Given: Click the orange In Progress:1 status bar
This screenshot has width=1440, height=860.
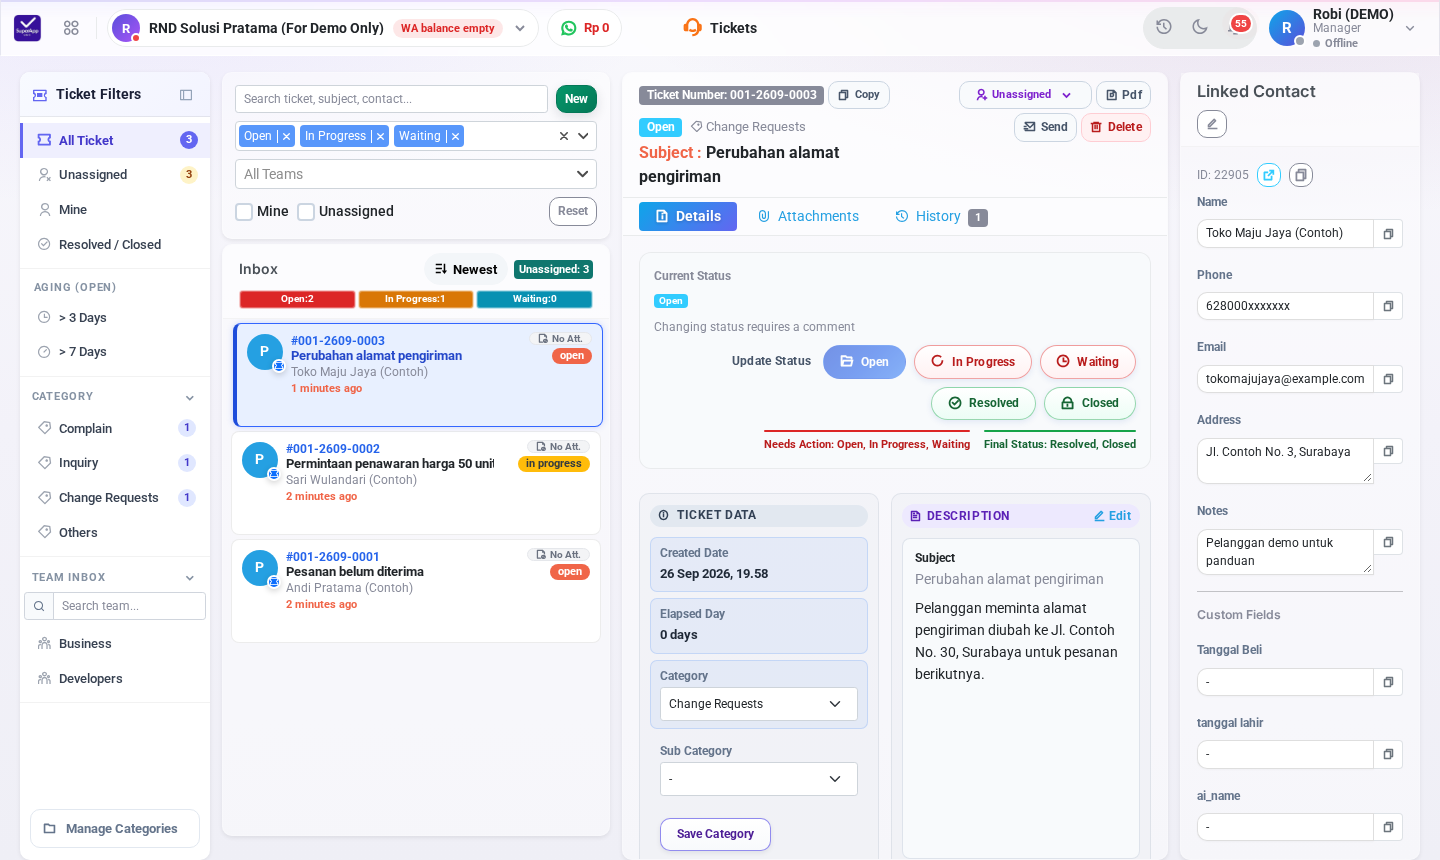Looking at the screenshot, I should point(415,299).
